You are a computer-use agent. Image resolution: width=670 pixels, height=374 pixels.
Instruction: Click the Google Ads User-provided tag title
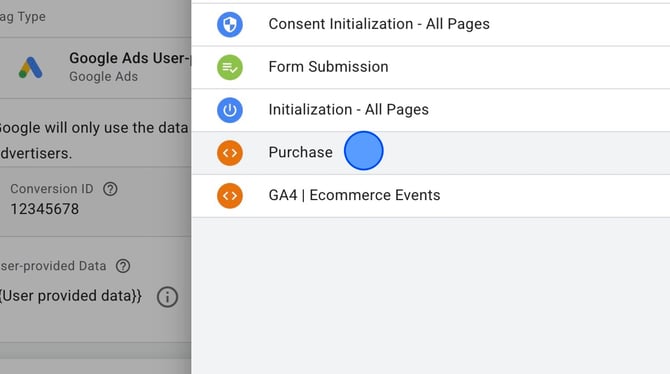pos(130,58)
